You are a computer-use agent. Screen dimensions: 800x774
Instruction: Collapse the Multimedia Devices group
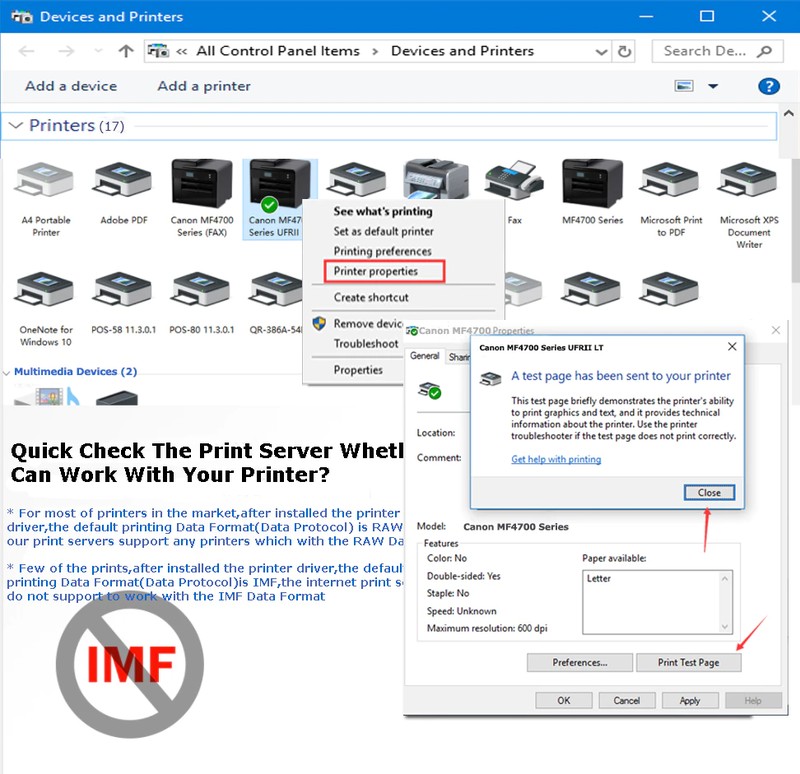click(7, 372)
